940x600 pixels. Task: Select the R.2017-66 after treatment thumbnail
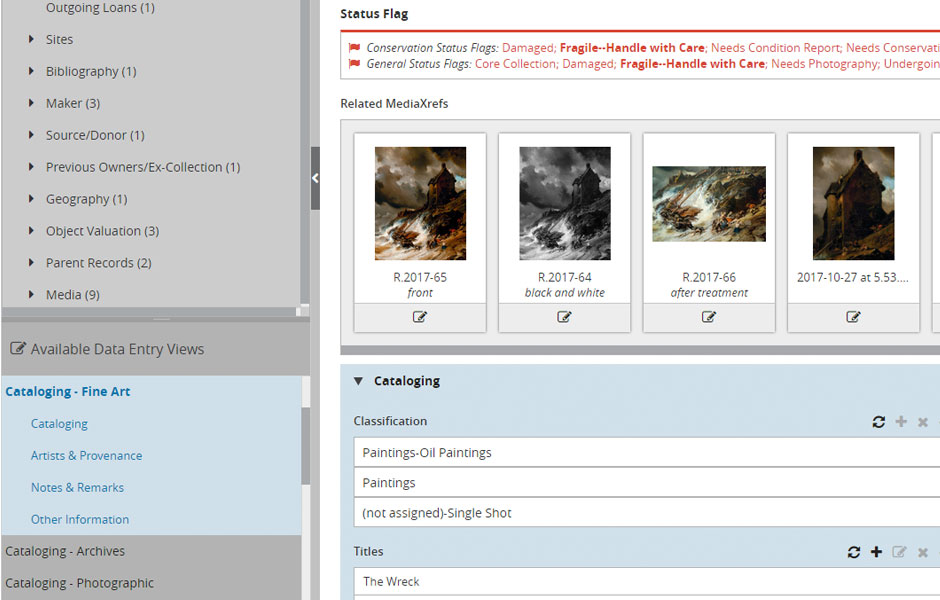click(x=708, y=204)
